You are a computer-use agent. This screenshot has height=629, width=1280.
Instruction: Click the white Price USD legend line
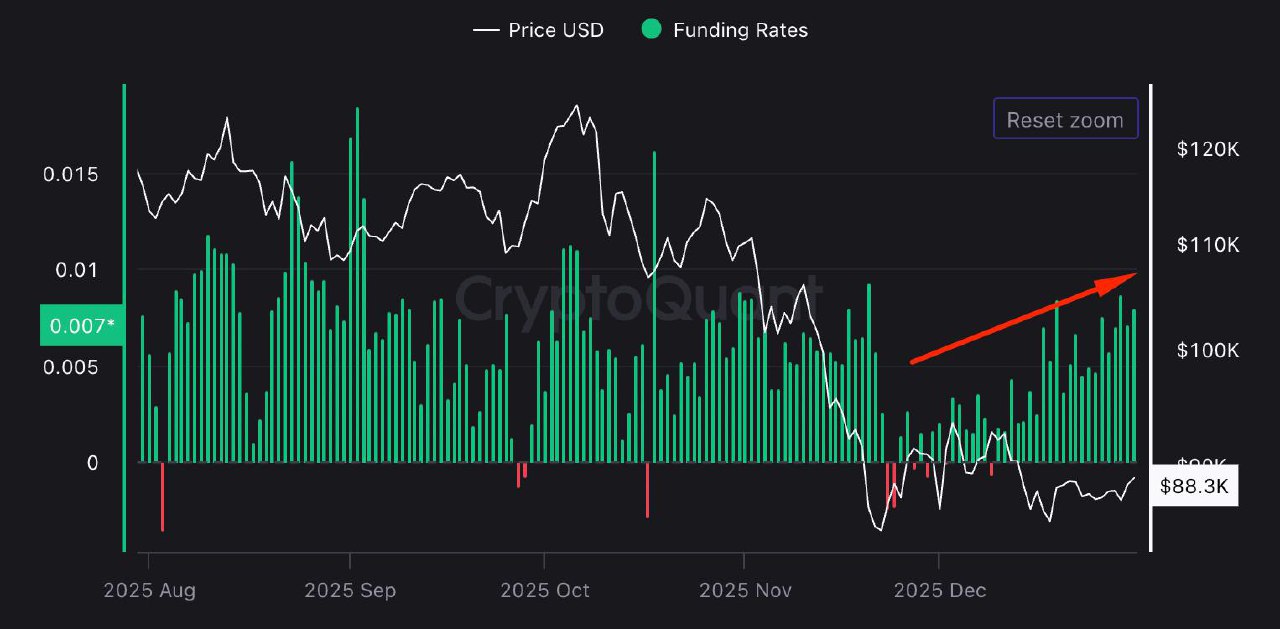pos(486,30)
